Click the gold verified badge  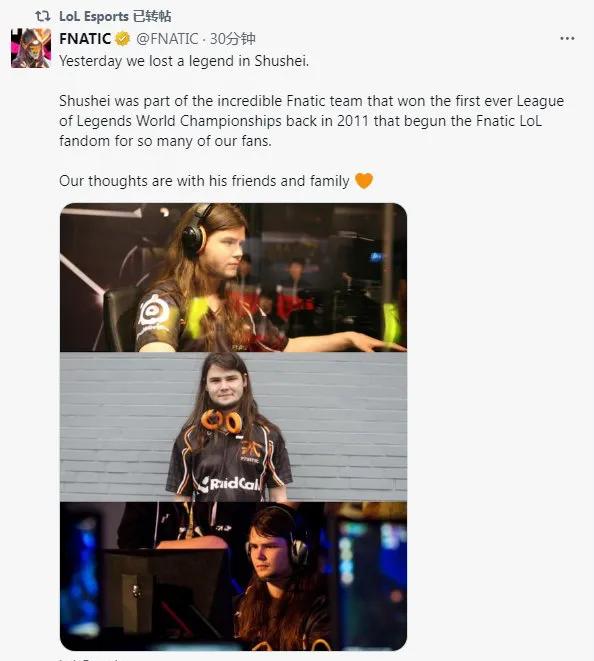pyautogui.click(x=123, y=39)
